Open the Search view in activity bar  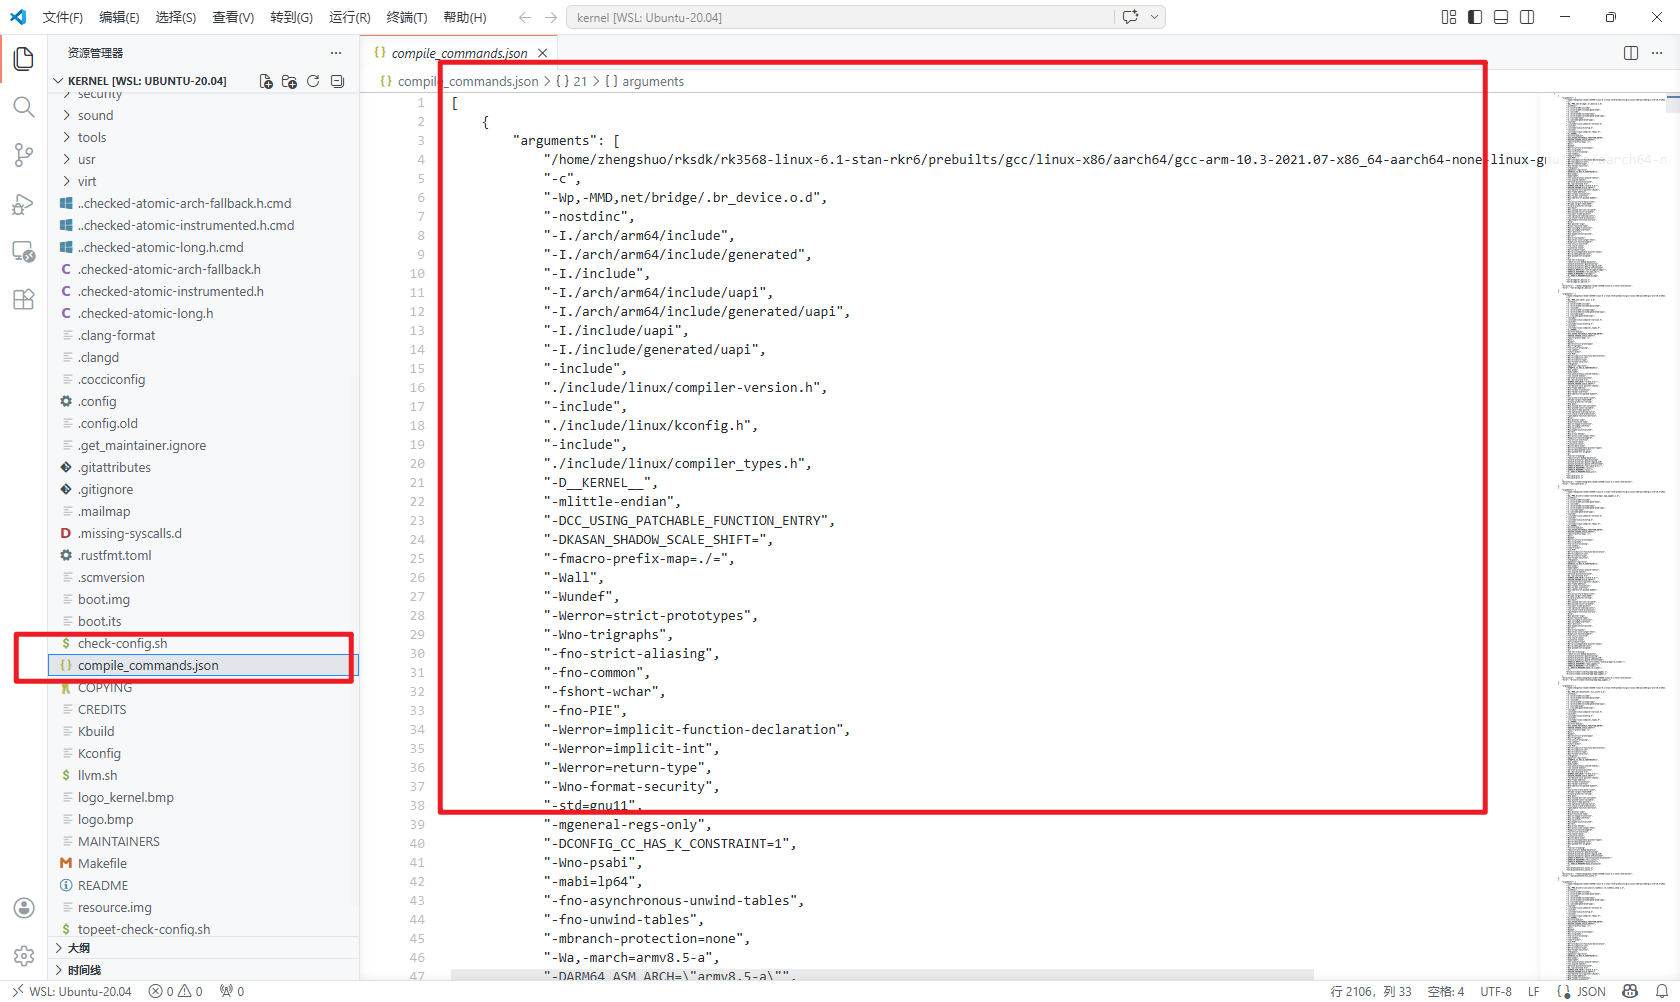pyautogui.click(x=24, y=107)
